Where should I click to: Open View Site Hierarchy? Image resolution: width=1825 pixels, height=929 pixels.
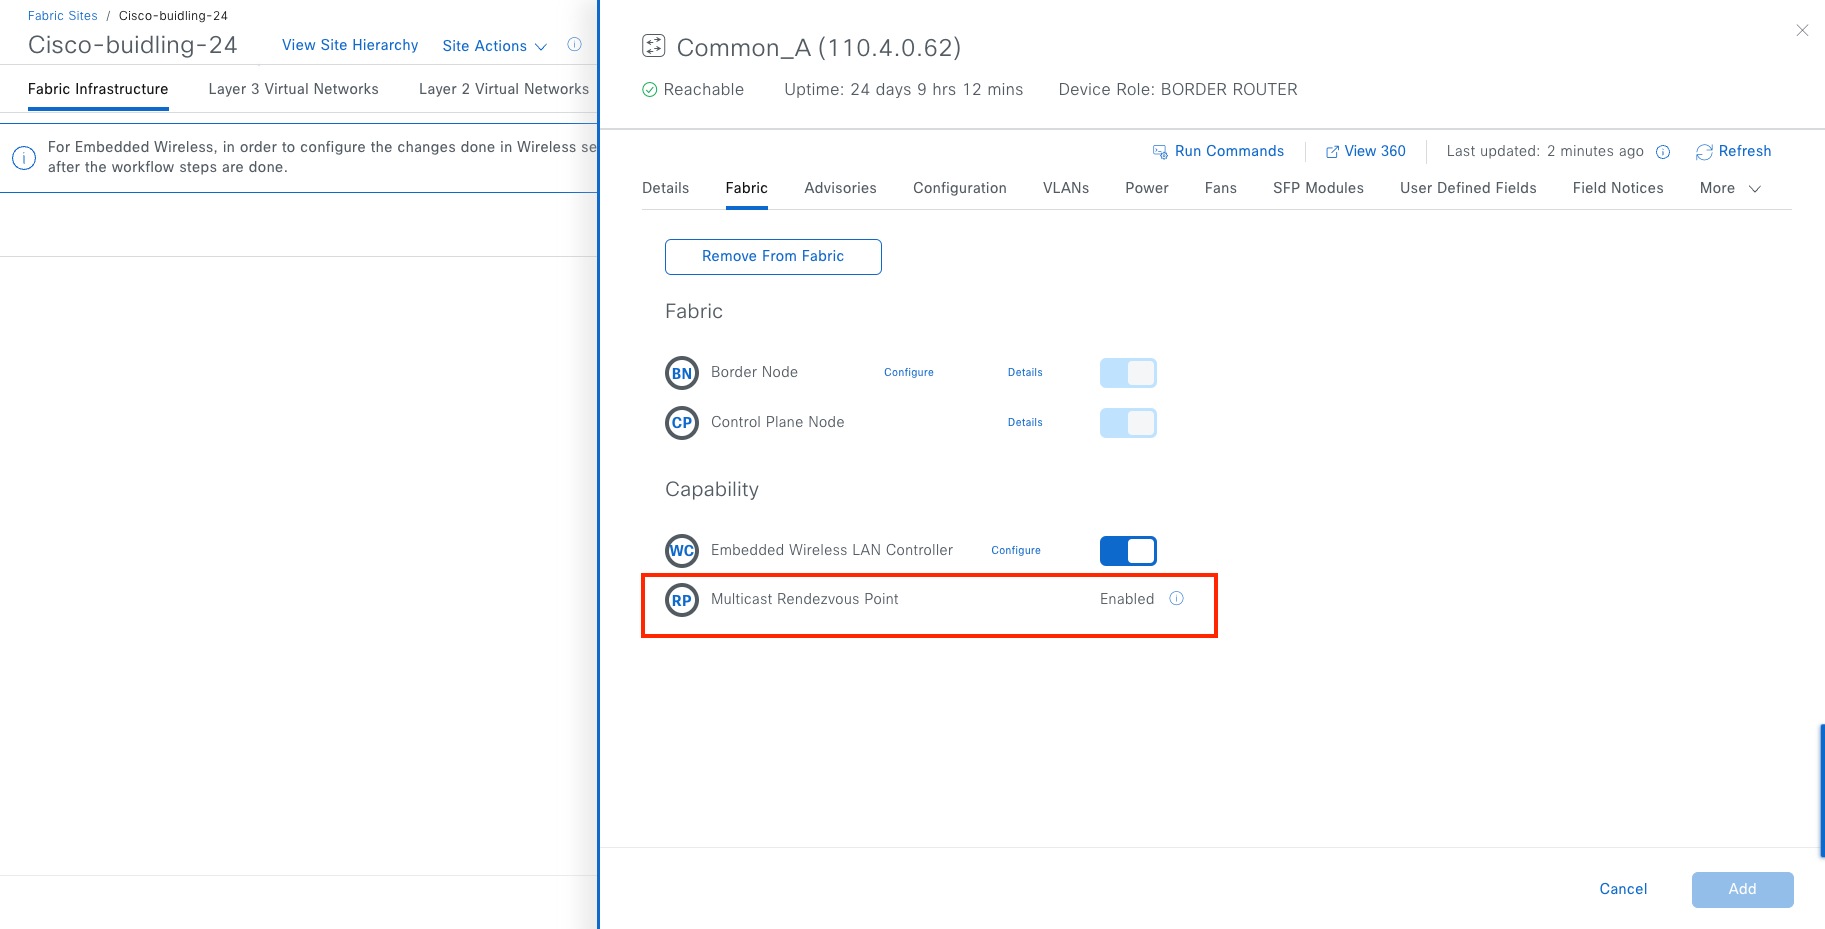(350, 45)
